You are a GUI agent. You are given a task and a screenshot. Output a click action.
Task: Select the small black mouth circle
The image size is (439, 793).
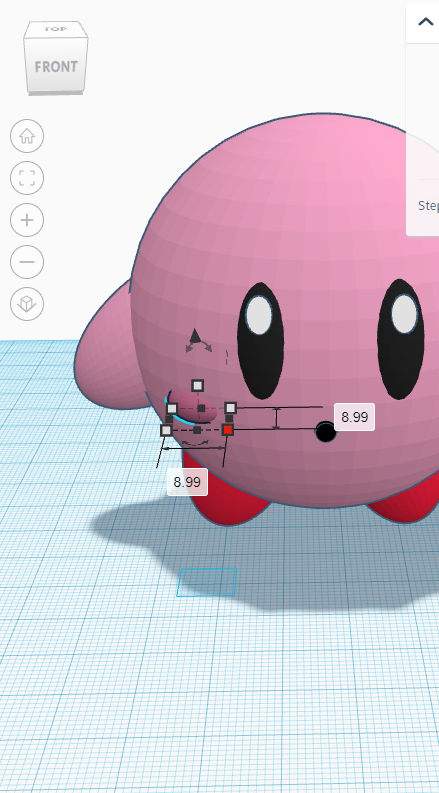point(326,432)
